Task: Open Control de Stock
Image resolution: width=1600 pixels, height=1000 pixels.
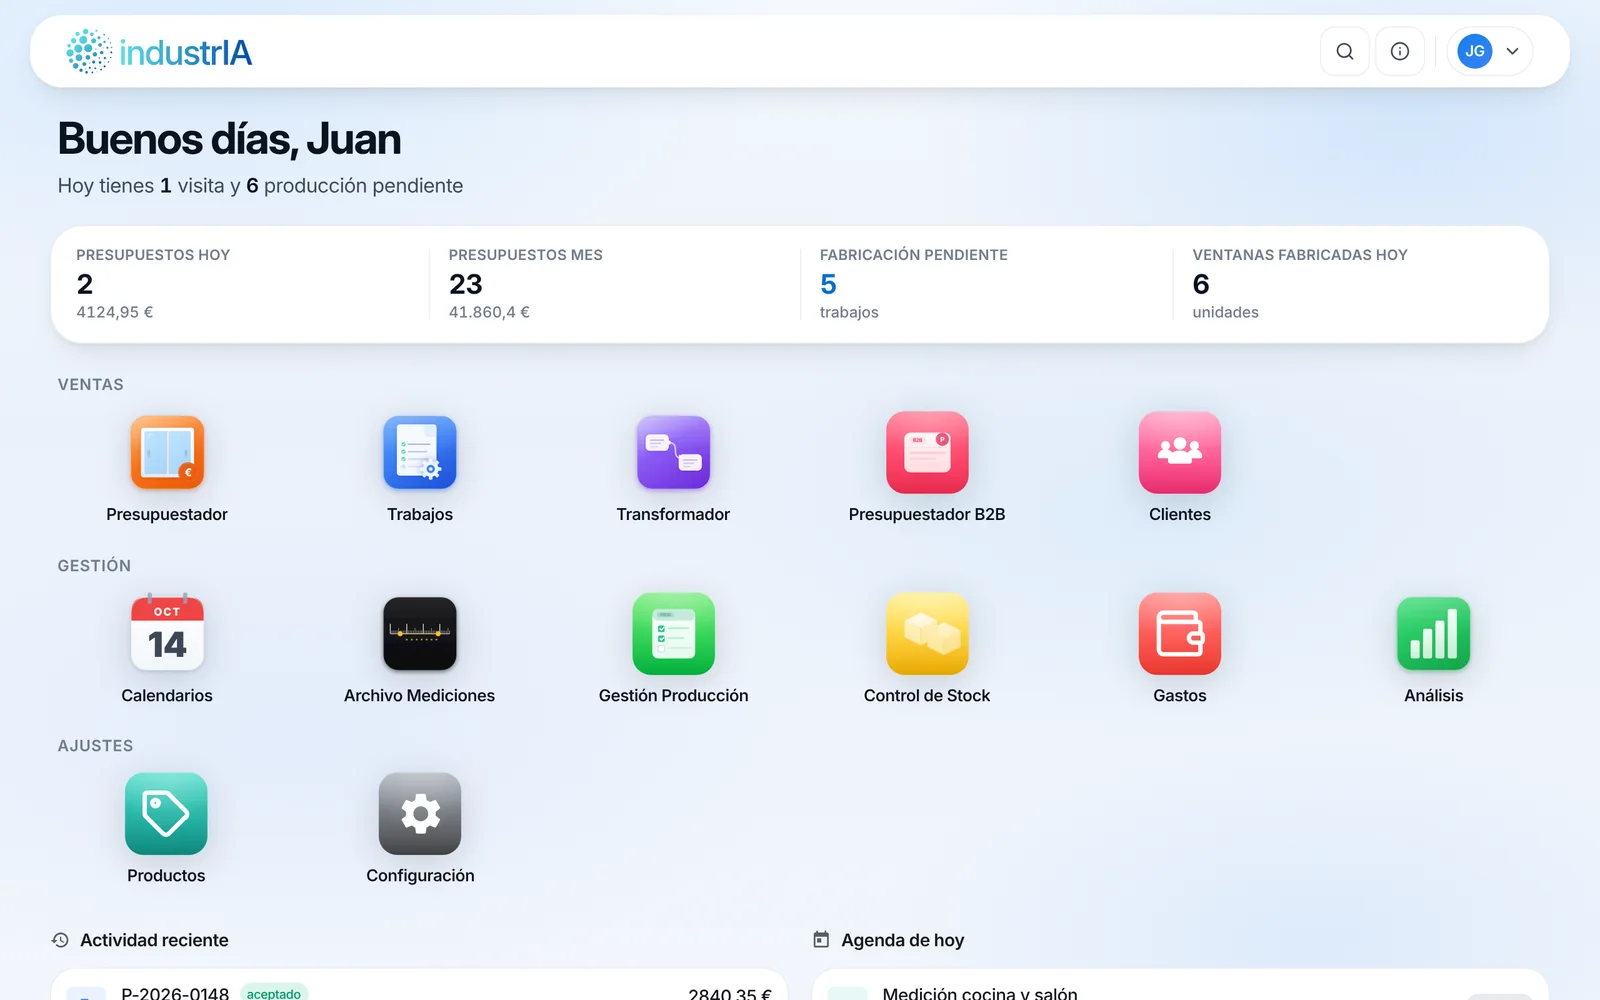Action: point(927,633)
